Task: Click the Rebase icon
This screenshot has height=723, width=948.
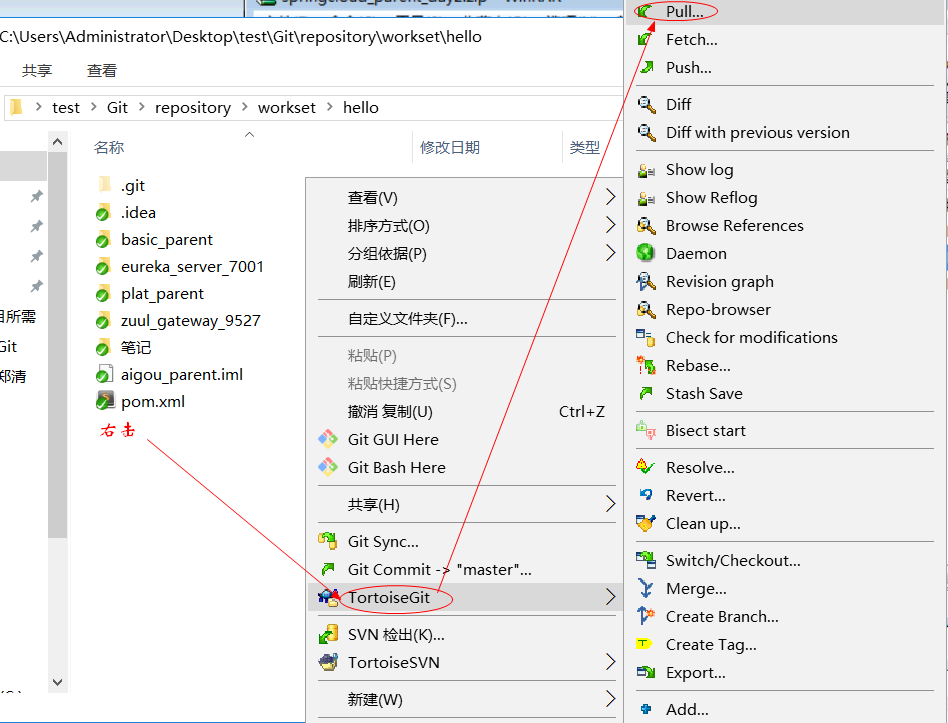Action: [x=646, y=366]
